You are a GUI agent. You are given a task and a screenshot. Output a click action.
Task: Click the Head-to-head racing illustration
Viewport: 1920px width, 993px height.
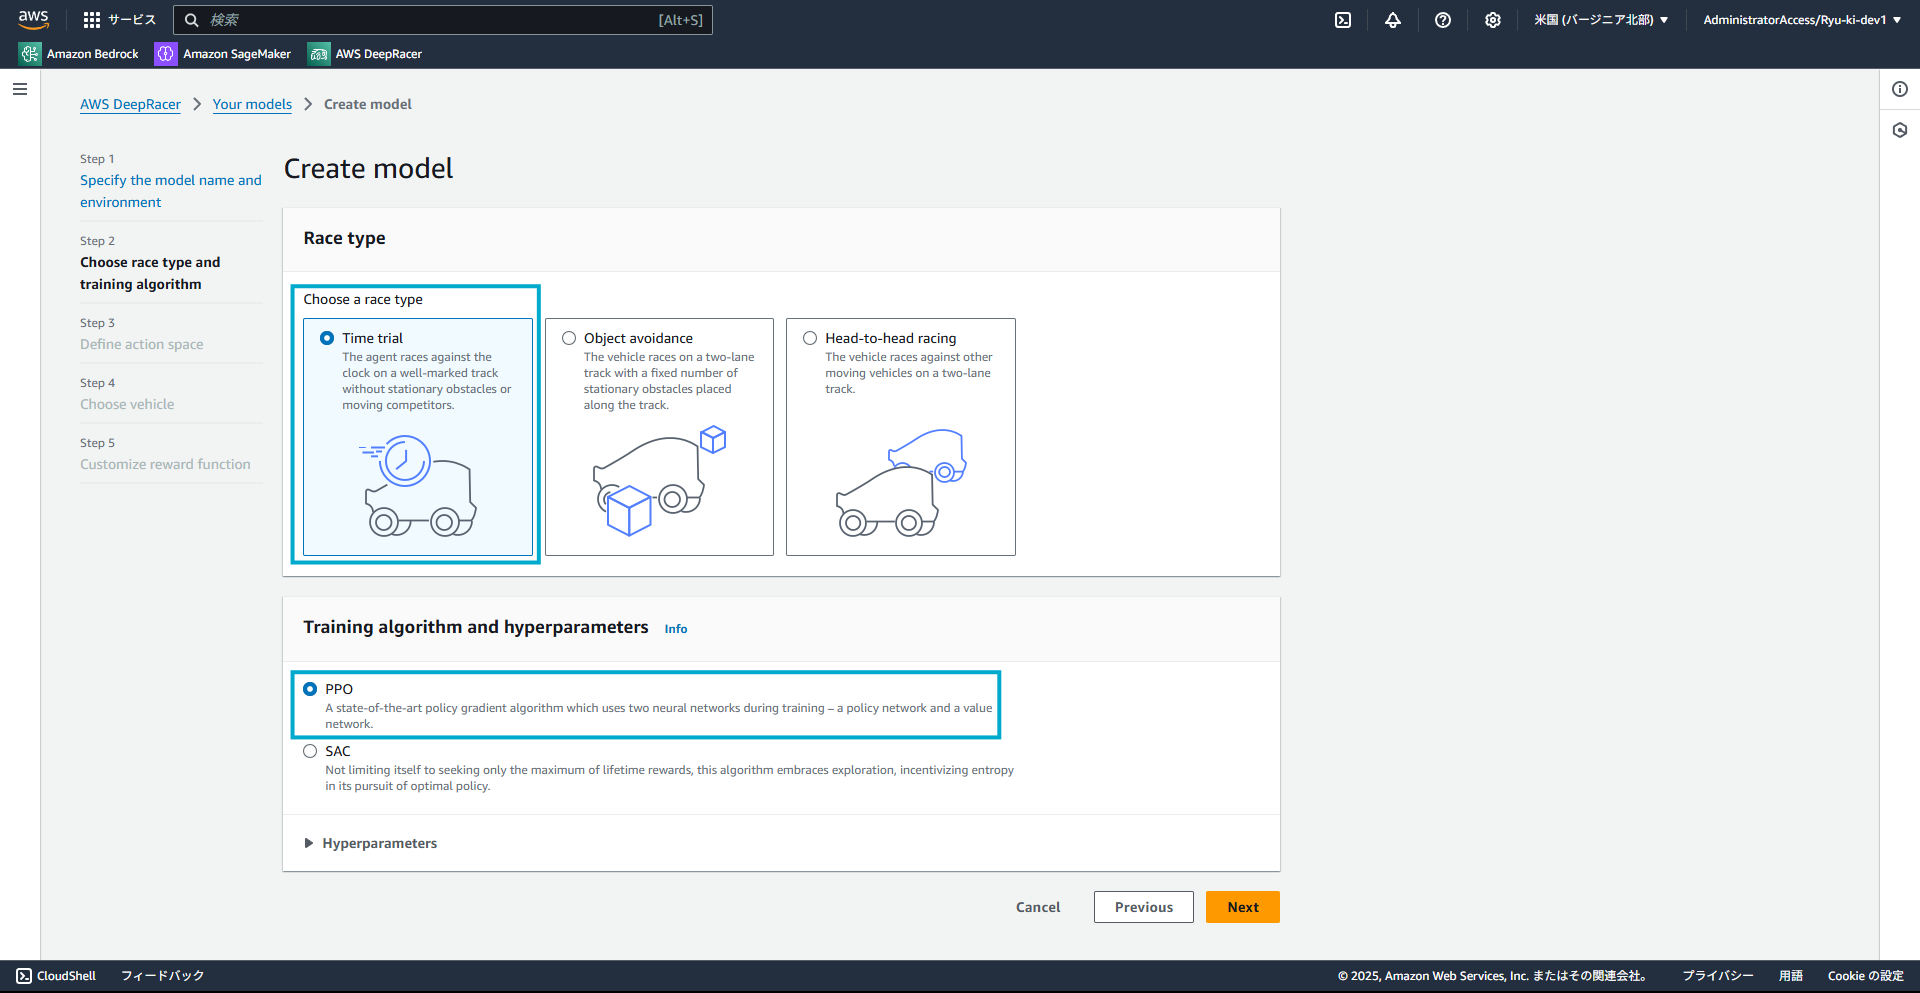tap(901, 482)
